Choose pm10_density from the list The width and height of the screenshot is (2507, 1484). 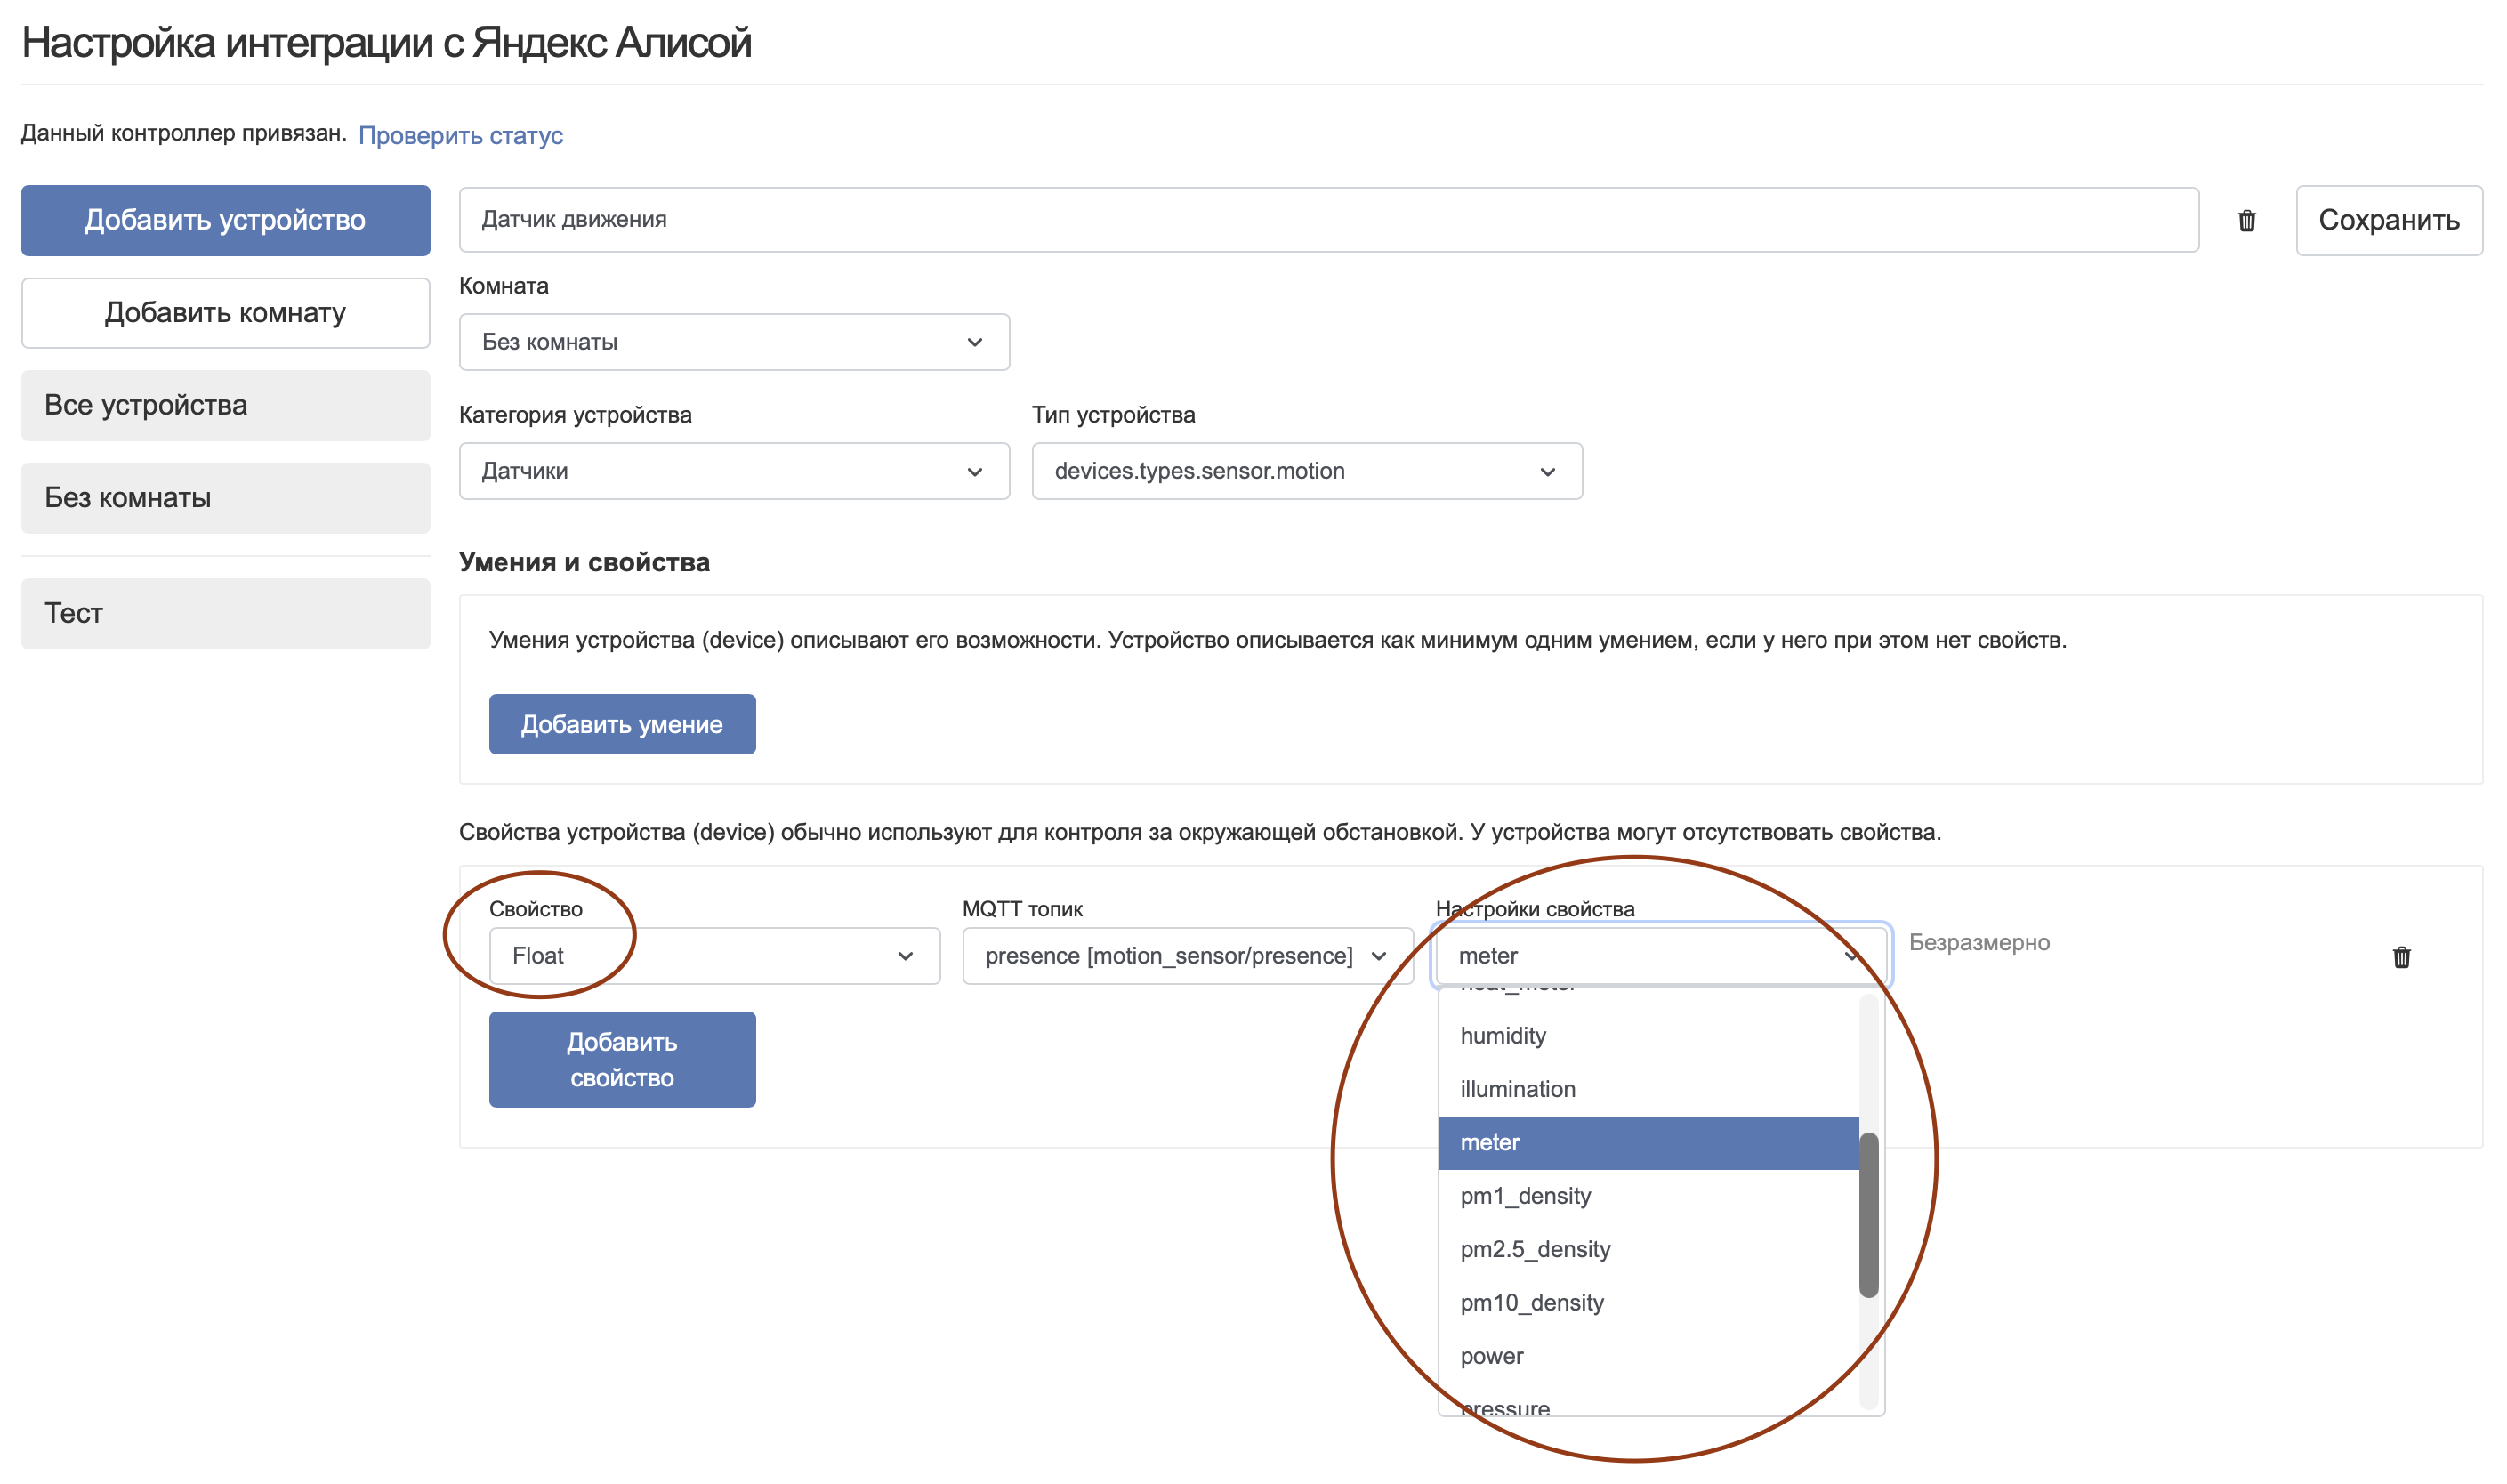click(x=1531, y=1303)
